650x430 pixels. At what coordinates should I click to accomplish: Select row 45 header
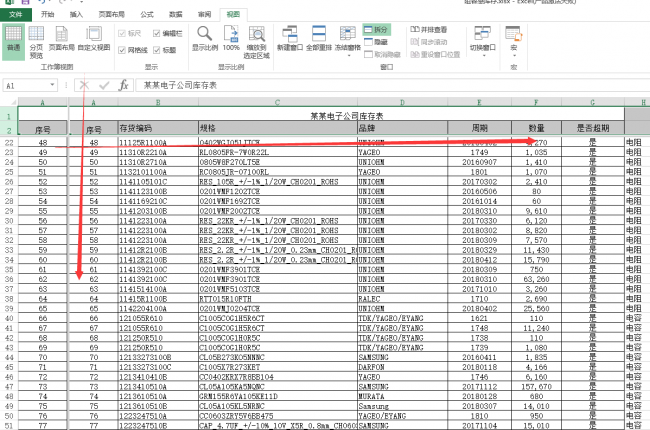9,367
